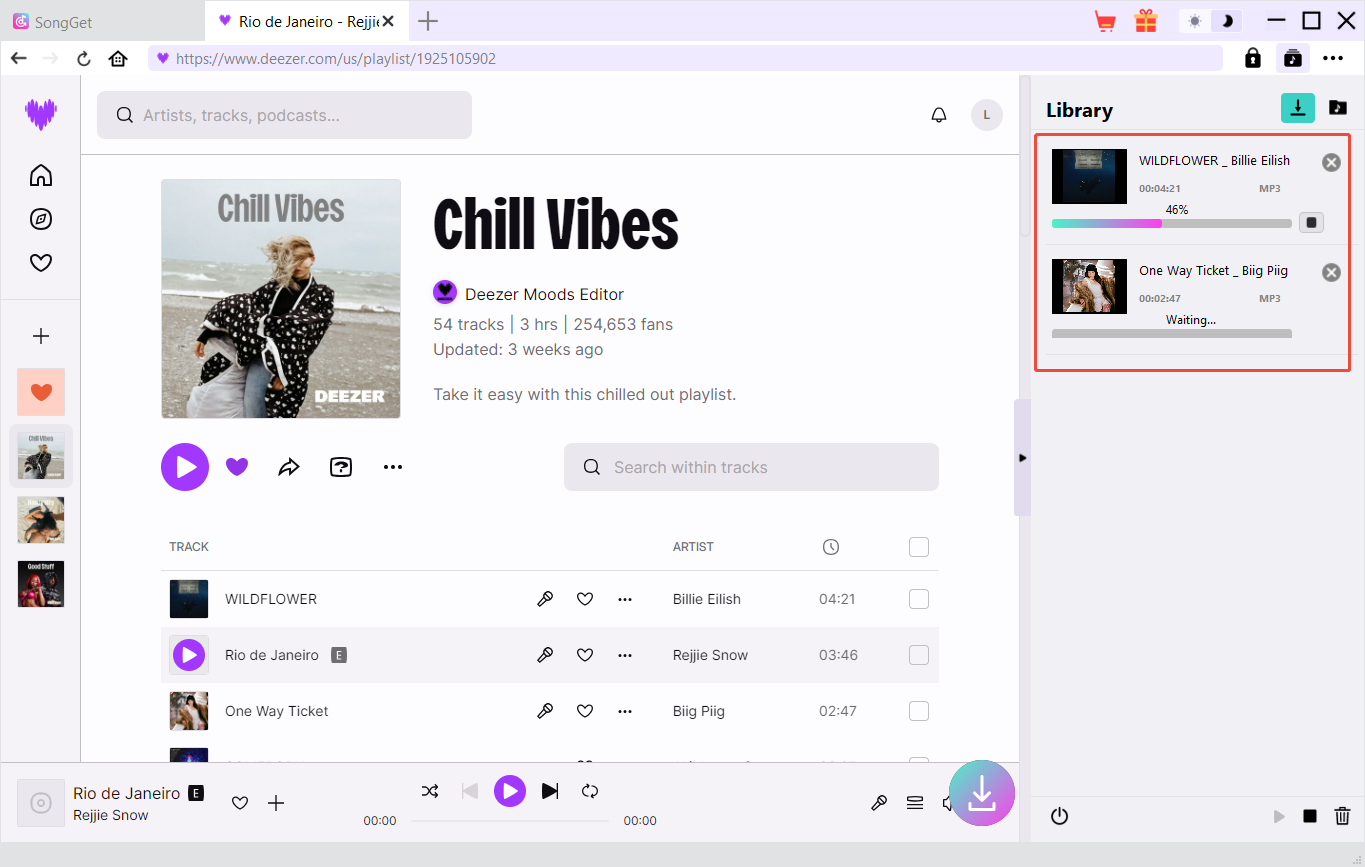The height and width of the screenshot is (867, 1365).
Task: Check the WILDFLOWER track checkbox
Action: pyautogui.click(x=918, y=599)
